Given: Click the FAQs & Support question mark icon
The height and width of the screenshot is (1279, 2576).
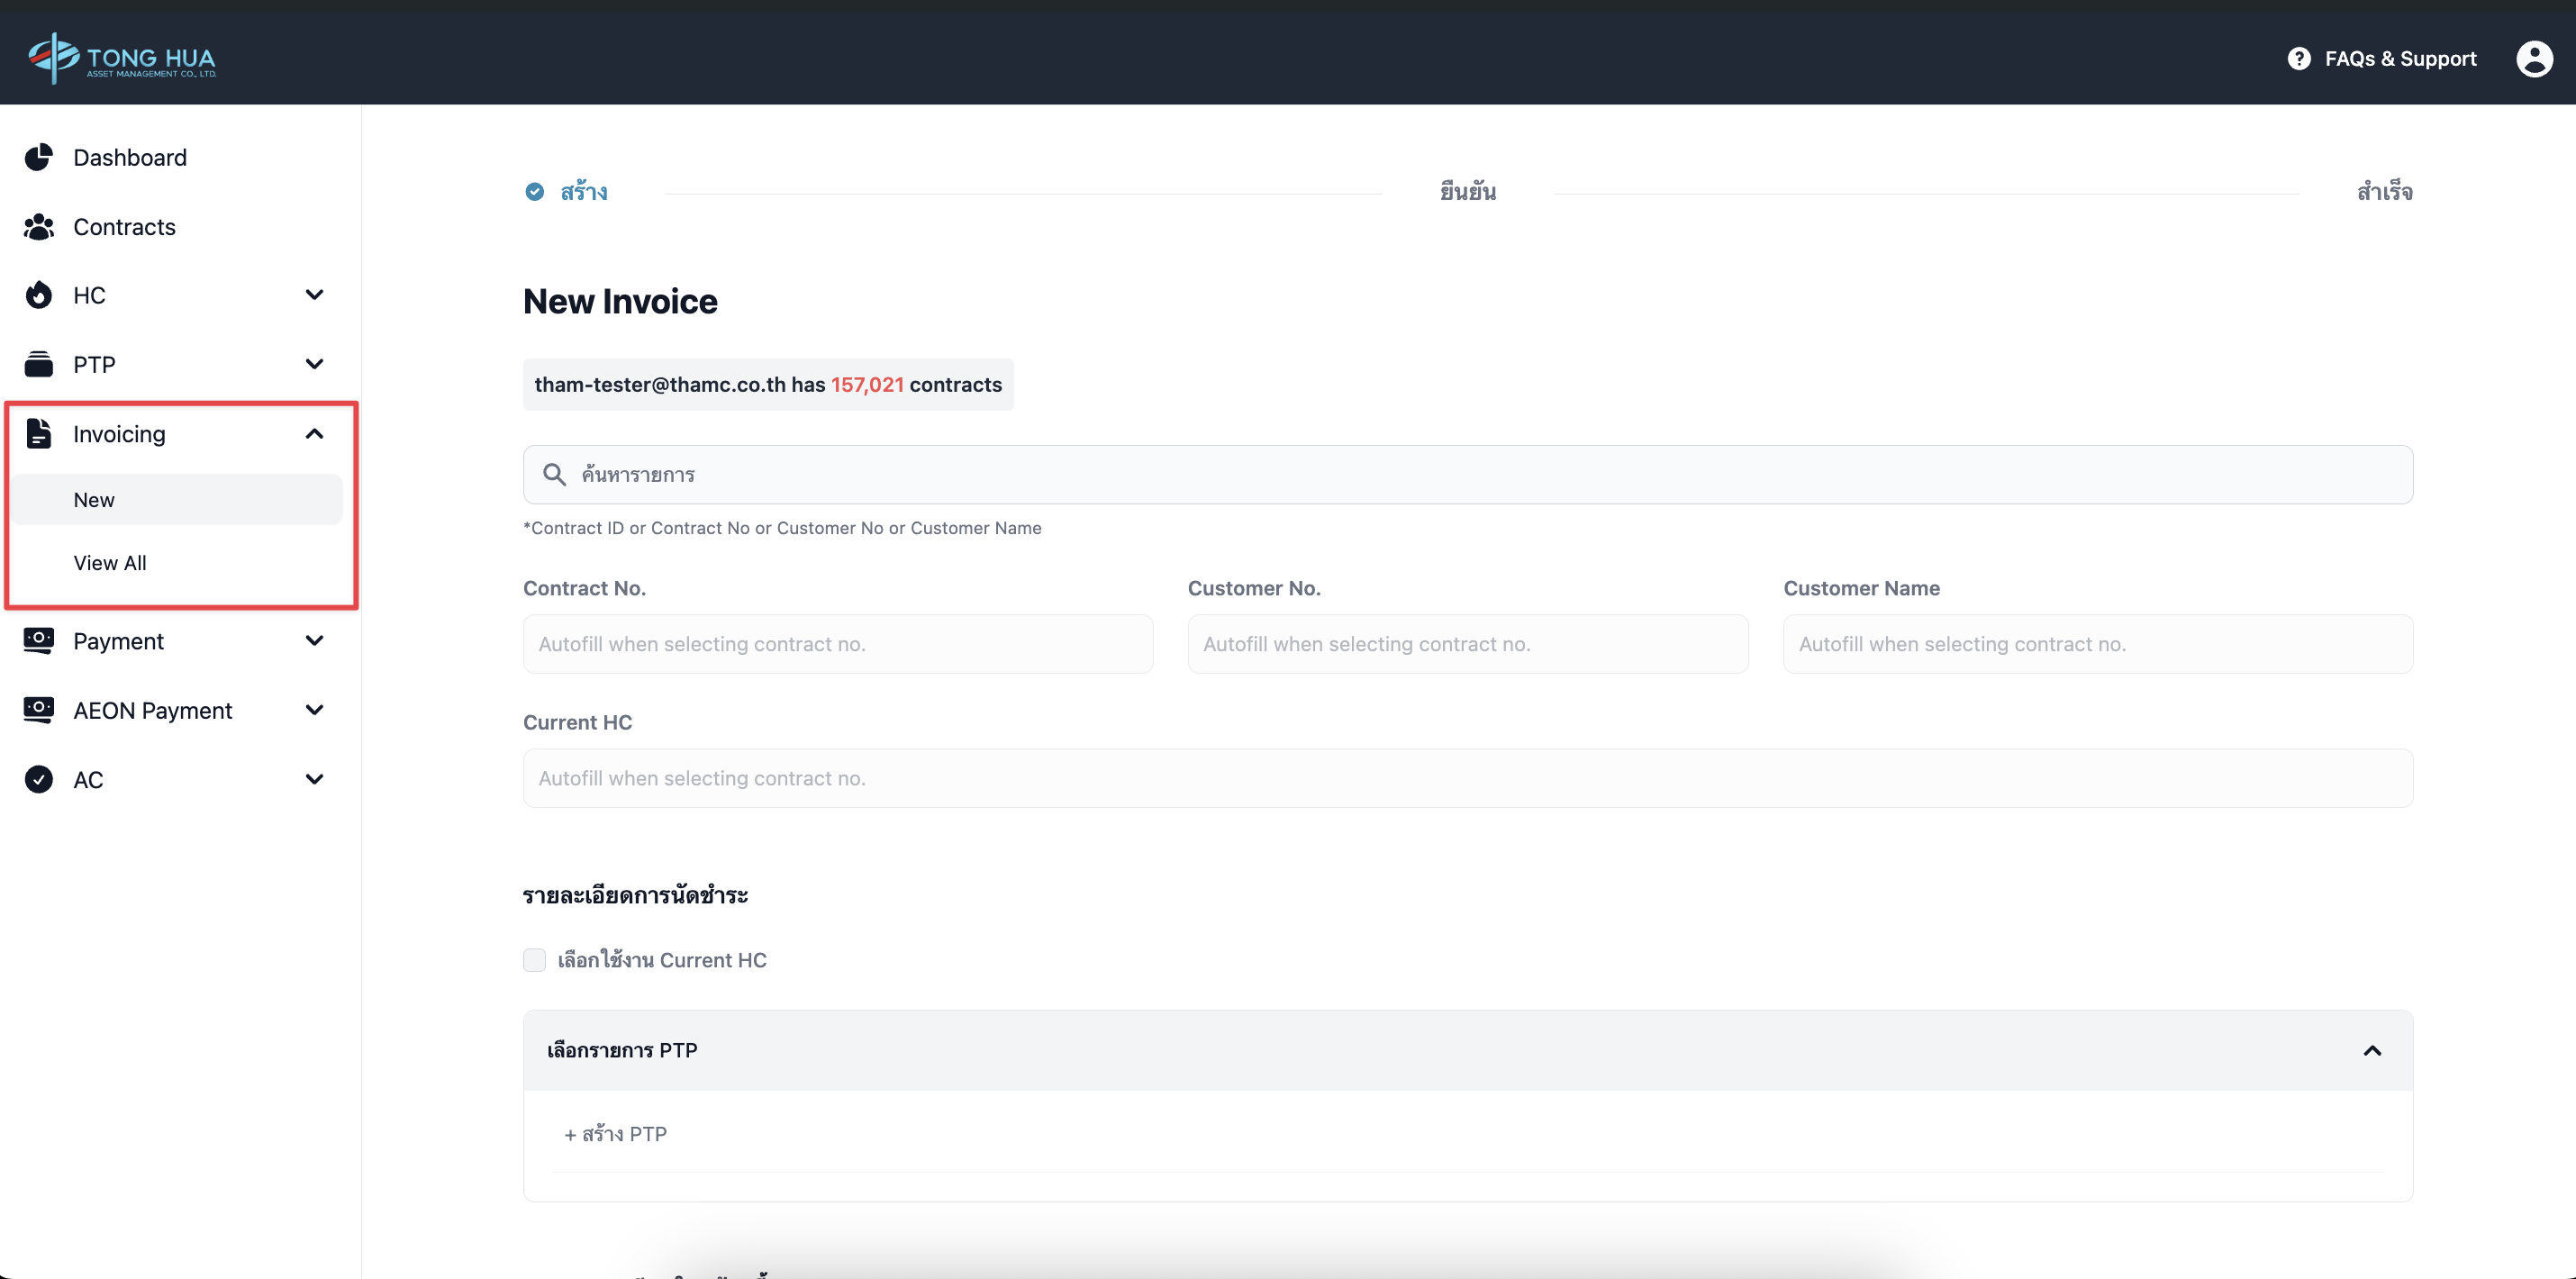Looking at the screenshot, I should coord(2298,58).
